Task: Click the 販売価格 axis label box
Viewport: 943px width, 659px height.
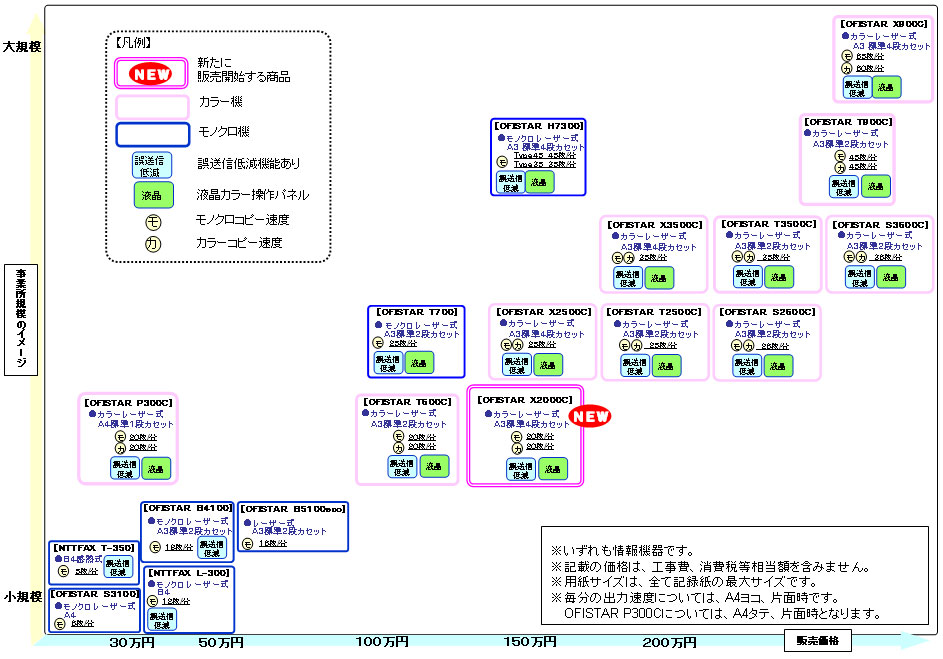Action: tap(818, 640)
